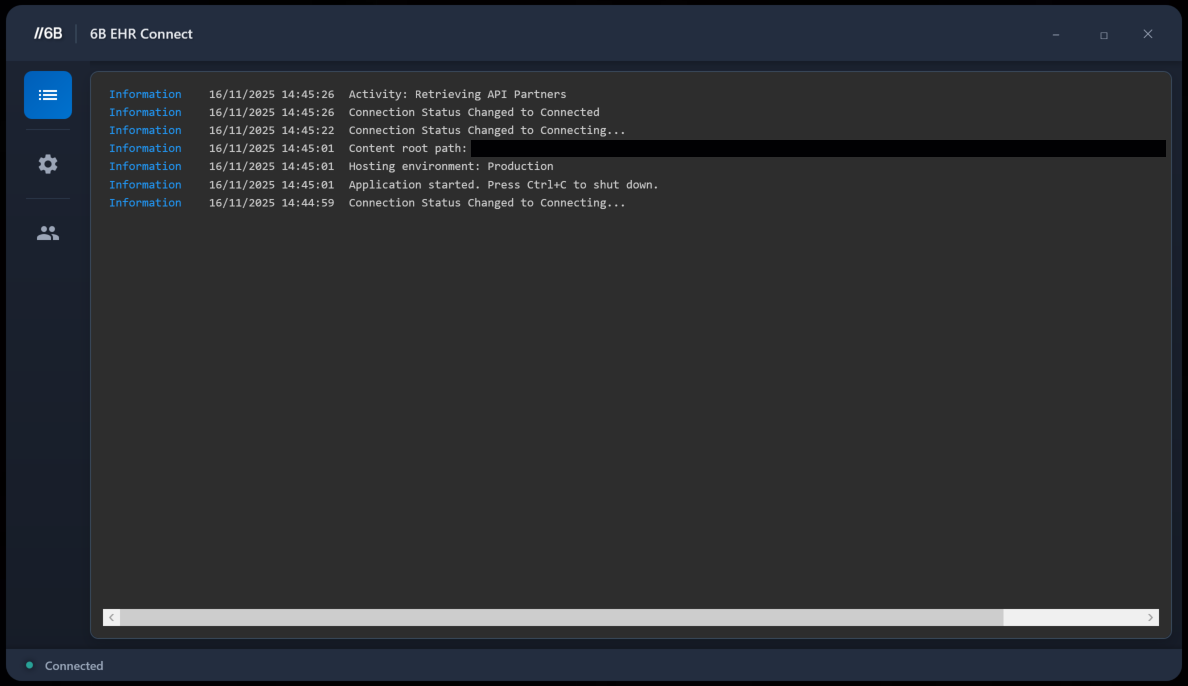Close the 6B EHR Connect window
The image size is (1188, 686).
coord(1148,34)
